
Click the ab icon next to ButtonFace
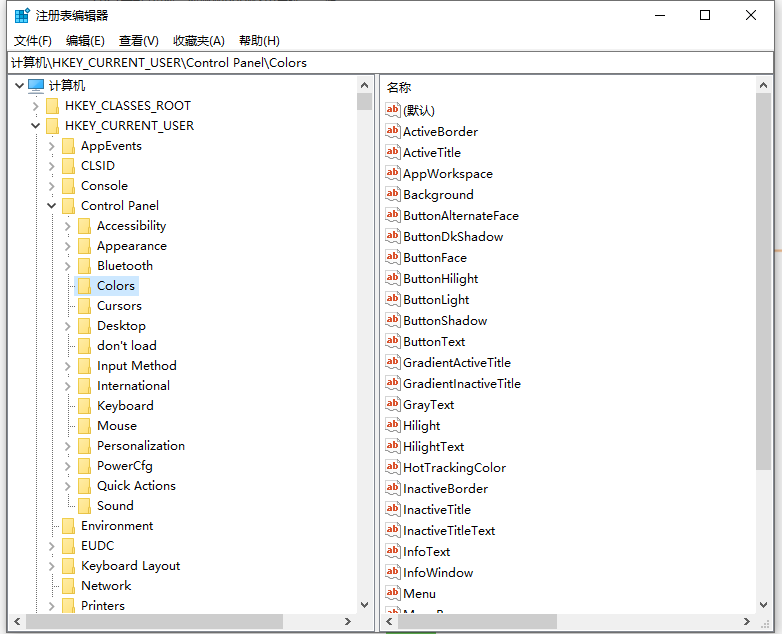(x=393, y=257)
